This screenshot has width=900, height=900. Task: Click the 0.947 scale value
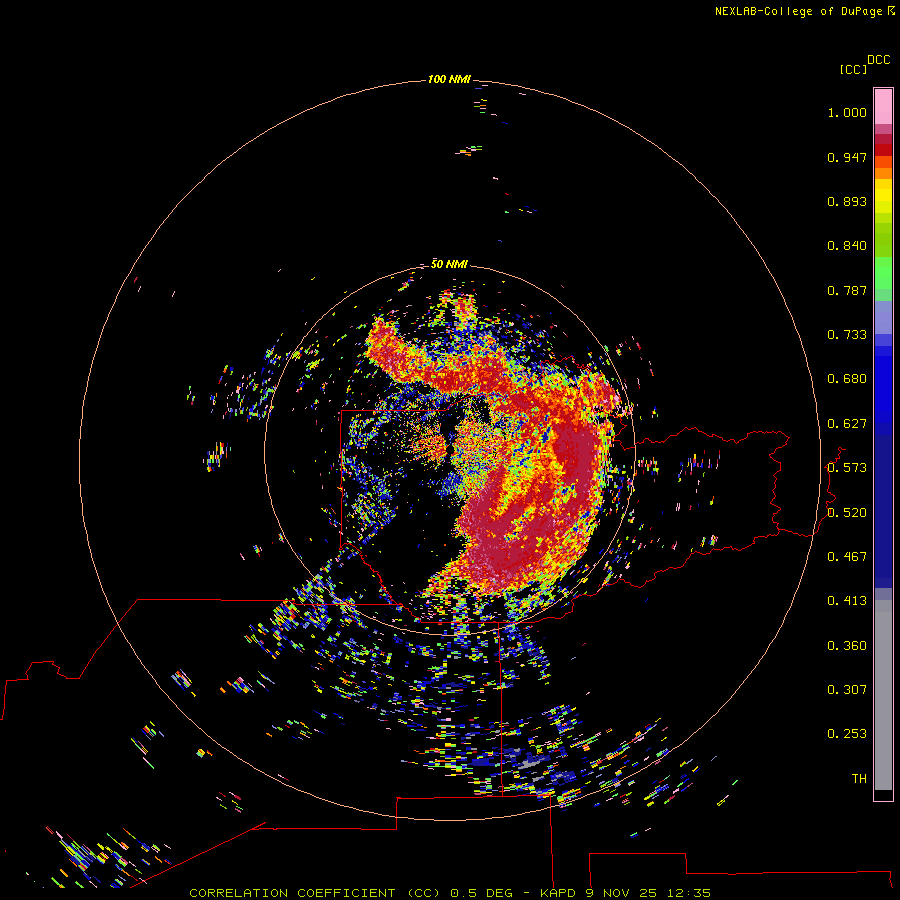coord(847,157)
